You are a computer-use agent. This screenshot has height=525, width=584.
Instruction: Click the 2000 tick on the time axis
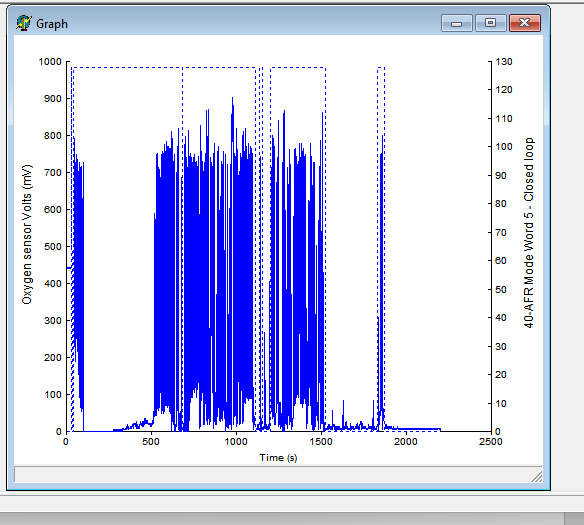(406, 442)
